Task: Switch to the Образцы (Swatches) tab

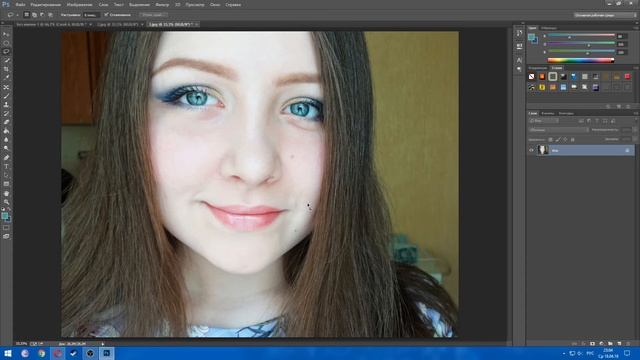Action: pyautogui.click(x=549, y=28)
